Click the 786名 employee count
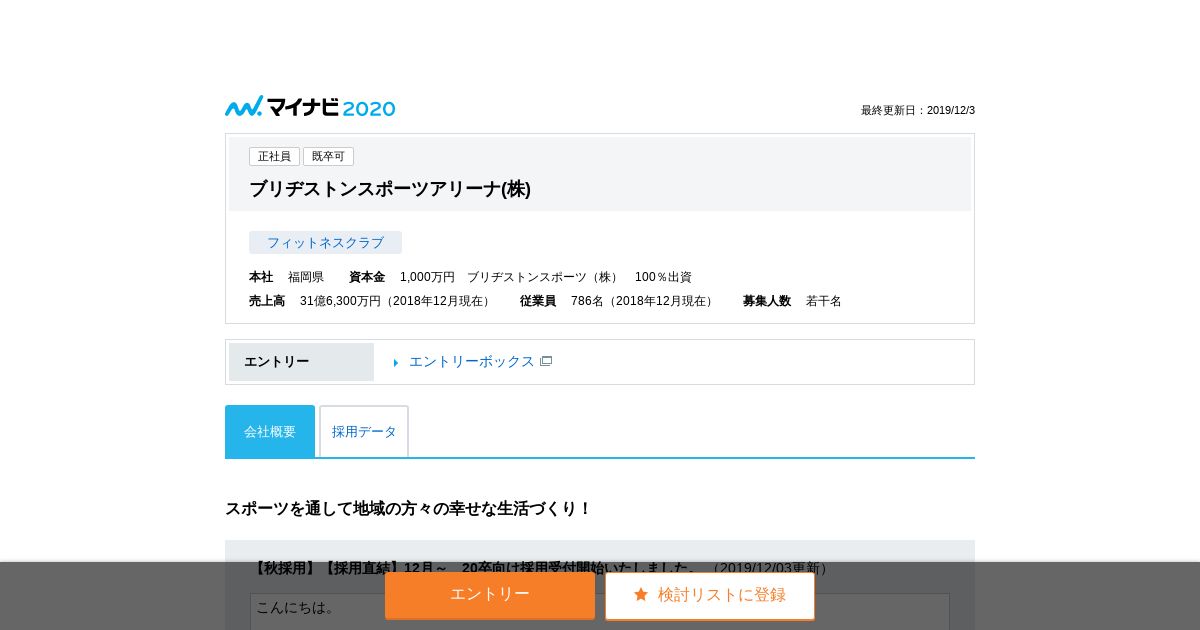Viewport: 1200px width, 630px height. [587, 301]
